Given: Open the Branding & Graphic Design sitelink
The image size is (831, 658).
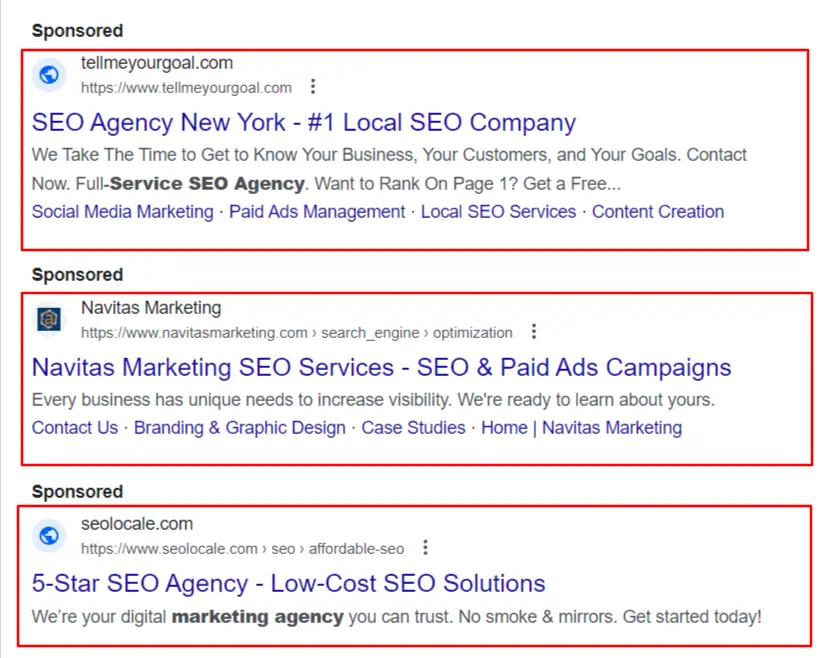Looking at the screenshot, I should 240,428.
